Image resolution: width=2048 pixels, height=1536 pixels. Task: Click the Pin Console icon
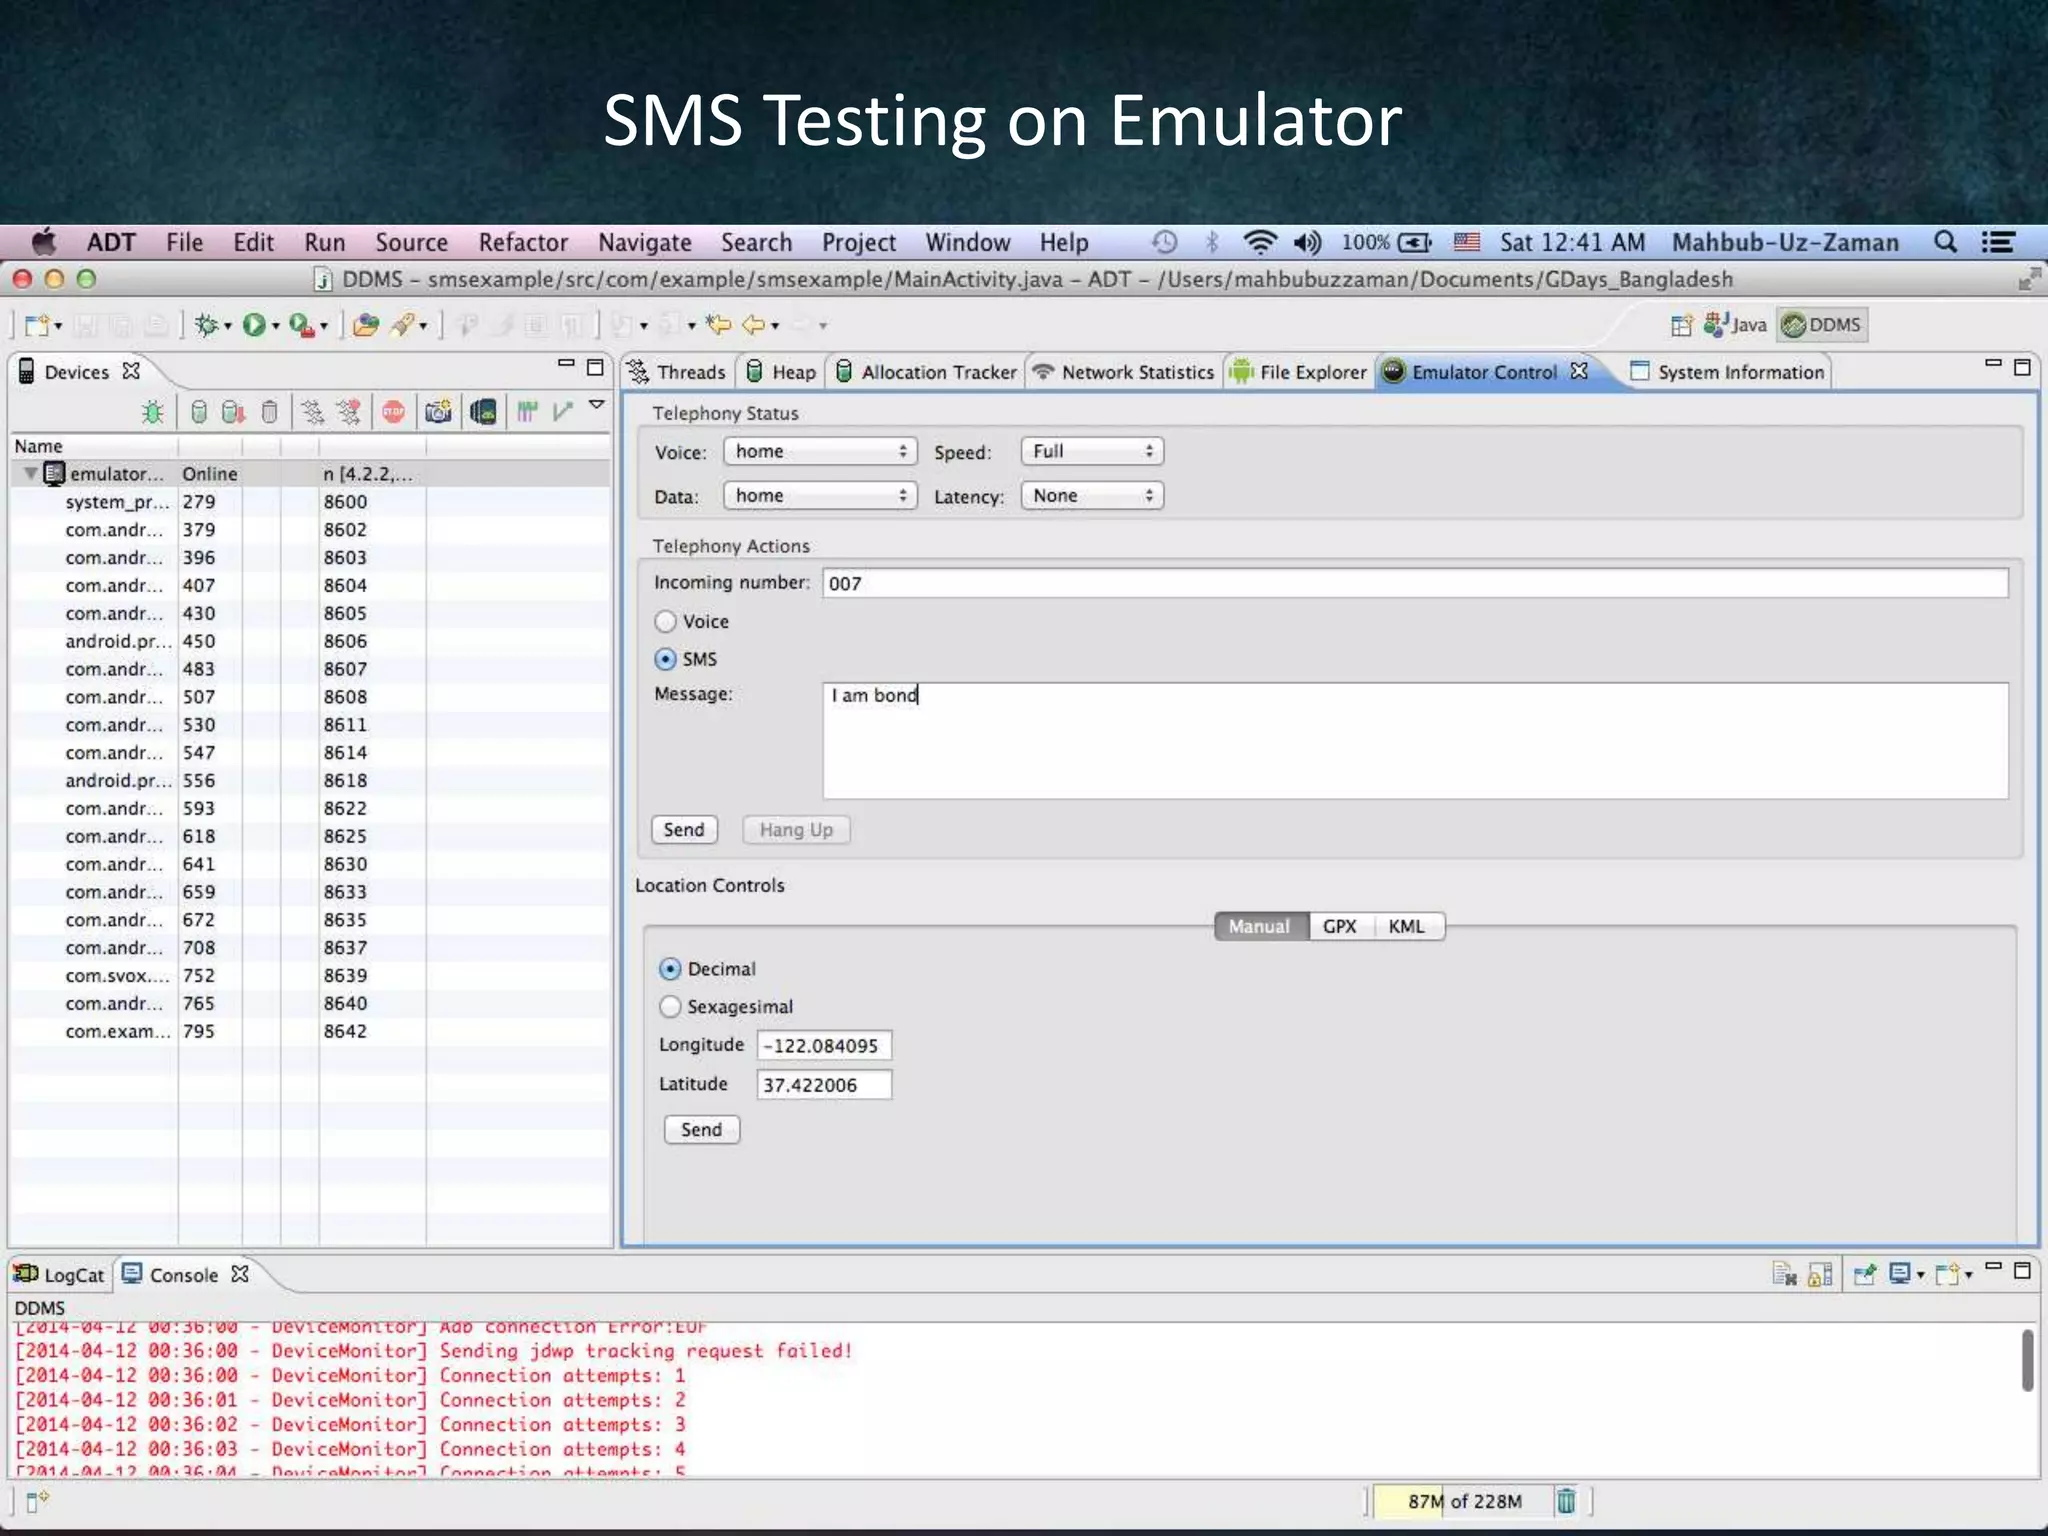(x=1864, y=1274)
